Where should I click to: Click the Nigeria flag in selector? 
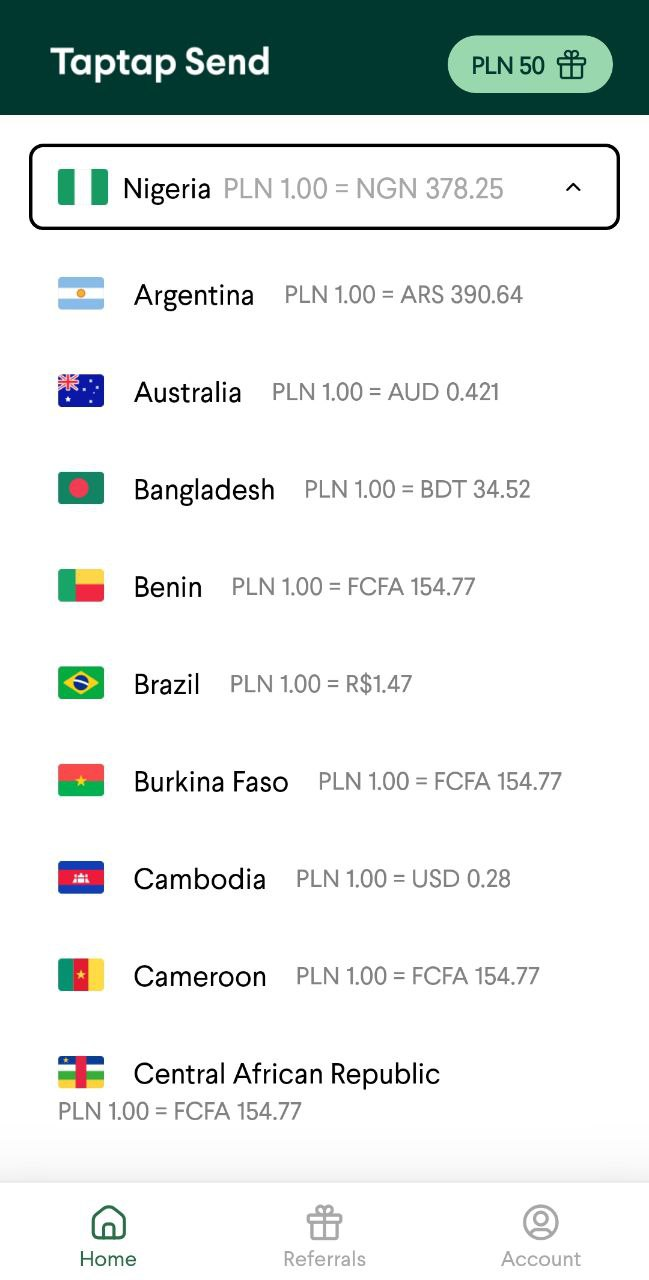click(83, 187)
